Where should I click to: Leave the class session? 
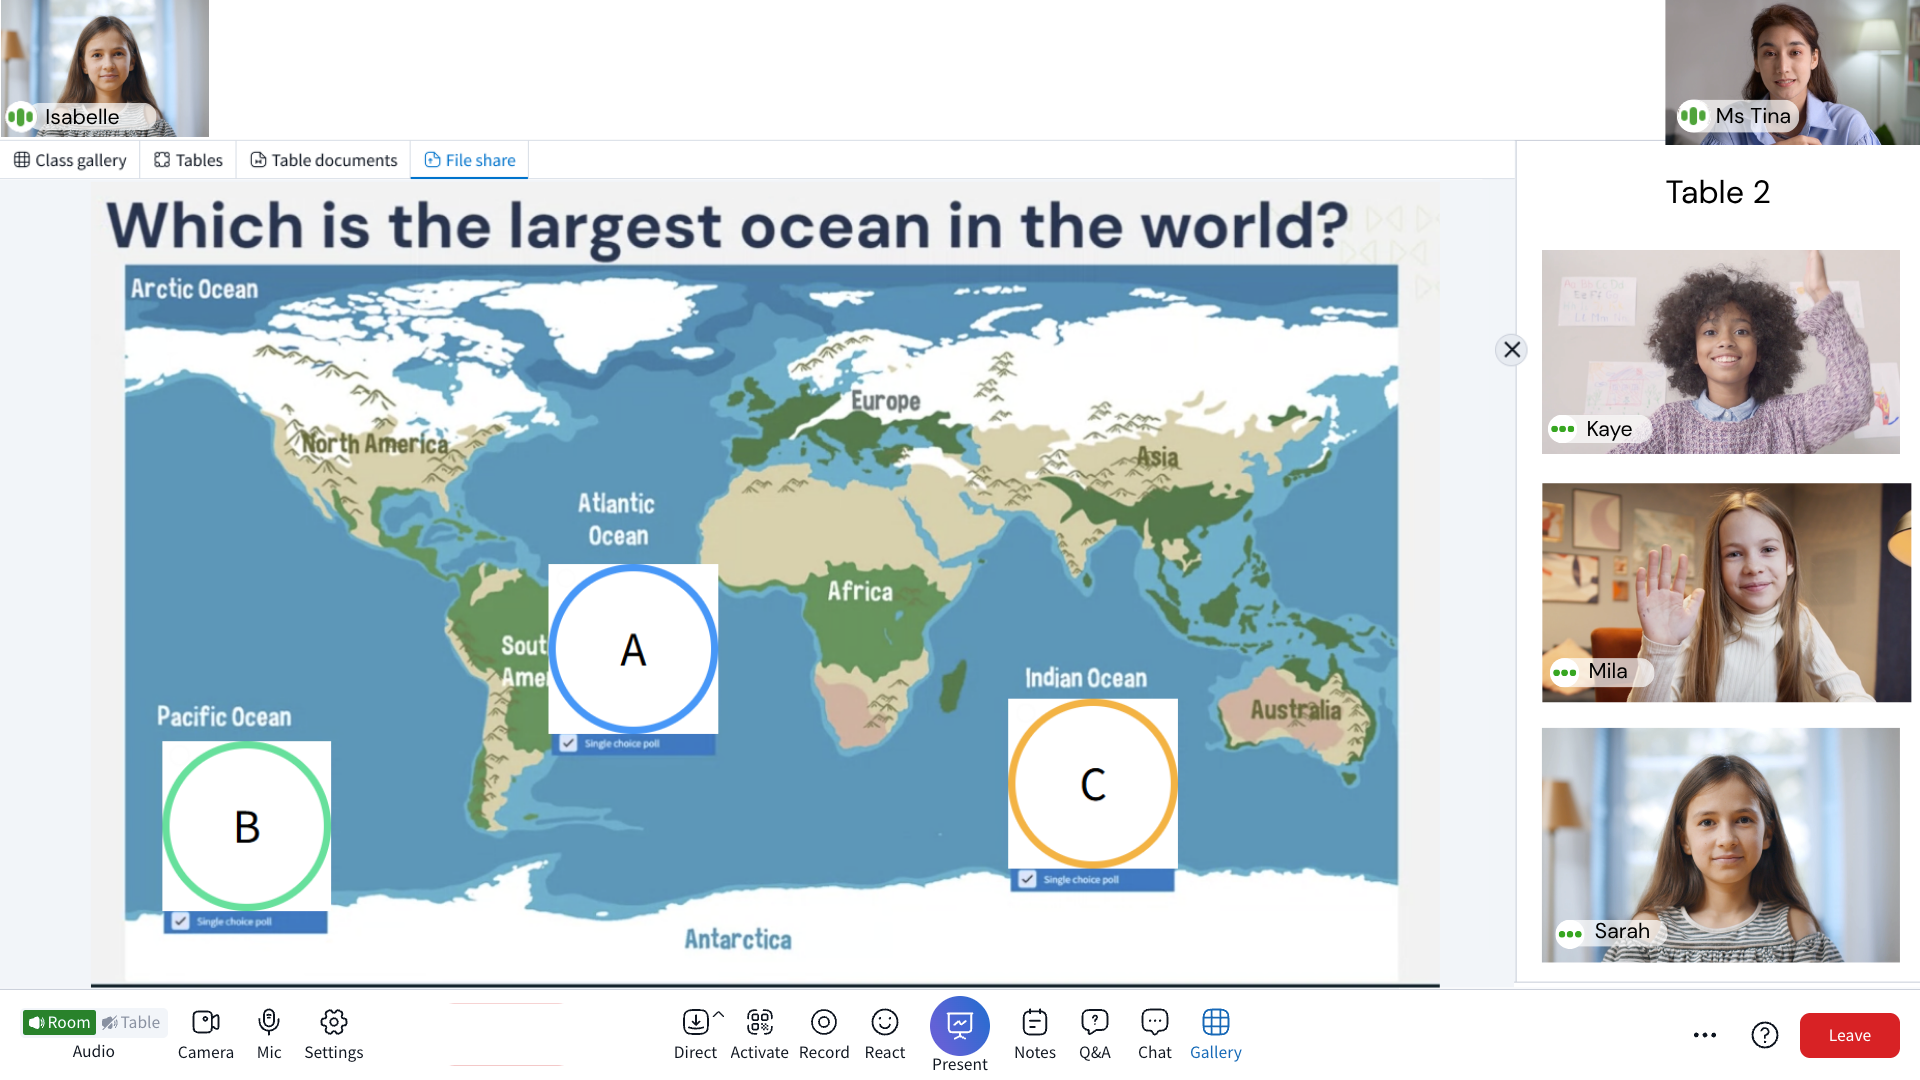click(1849, 1035)
